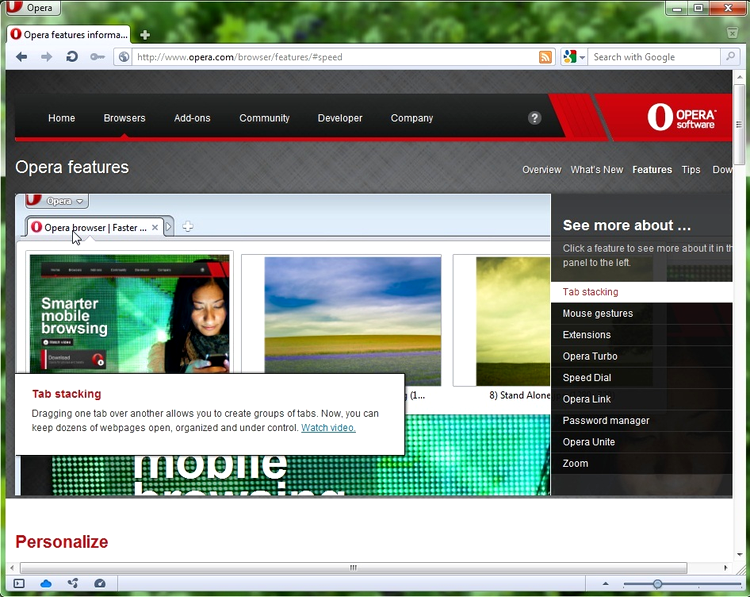Click the horizontal scrollbar

(x=353, y=568)
